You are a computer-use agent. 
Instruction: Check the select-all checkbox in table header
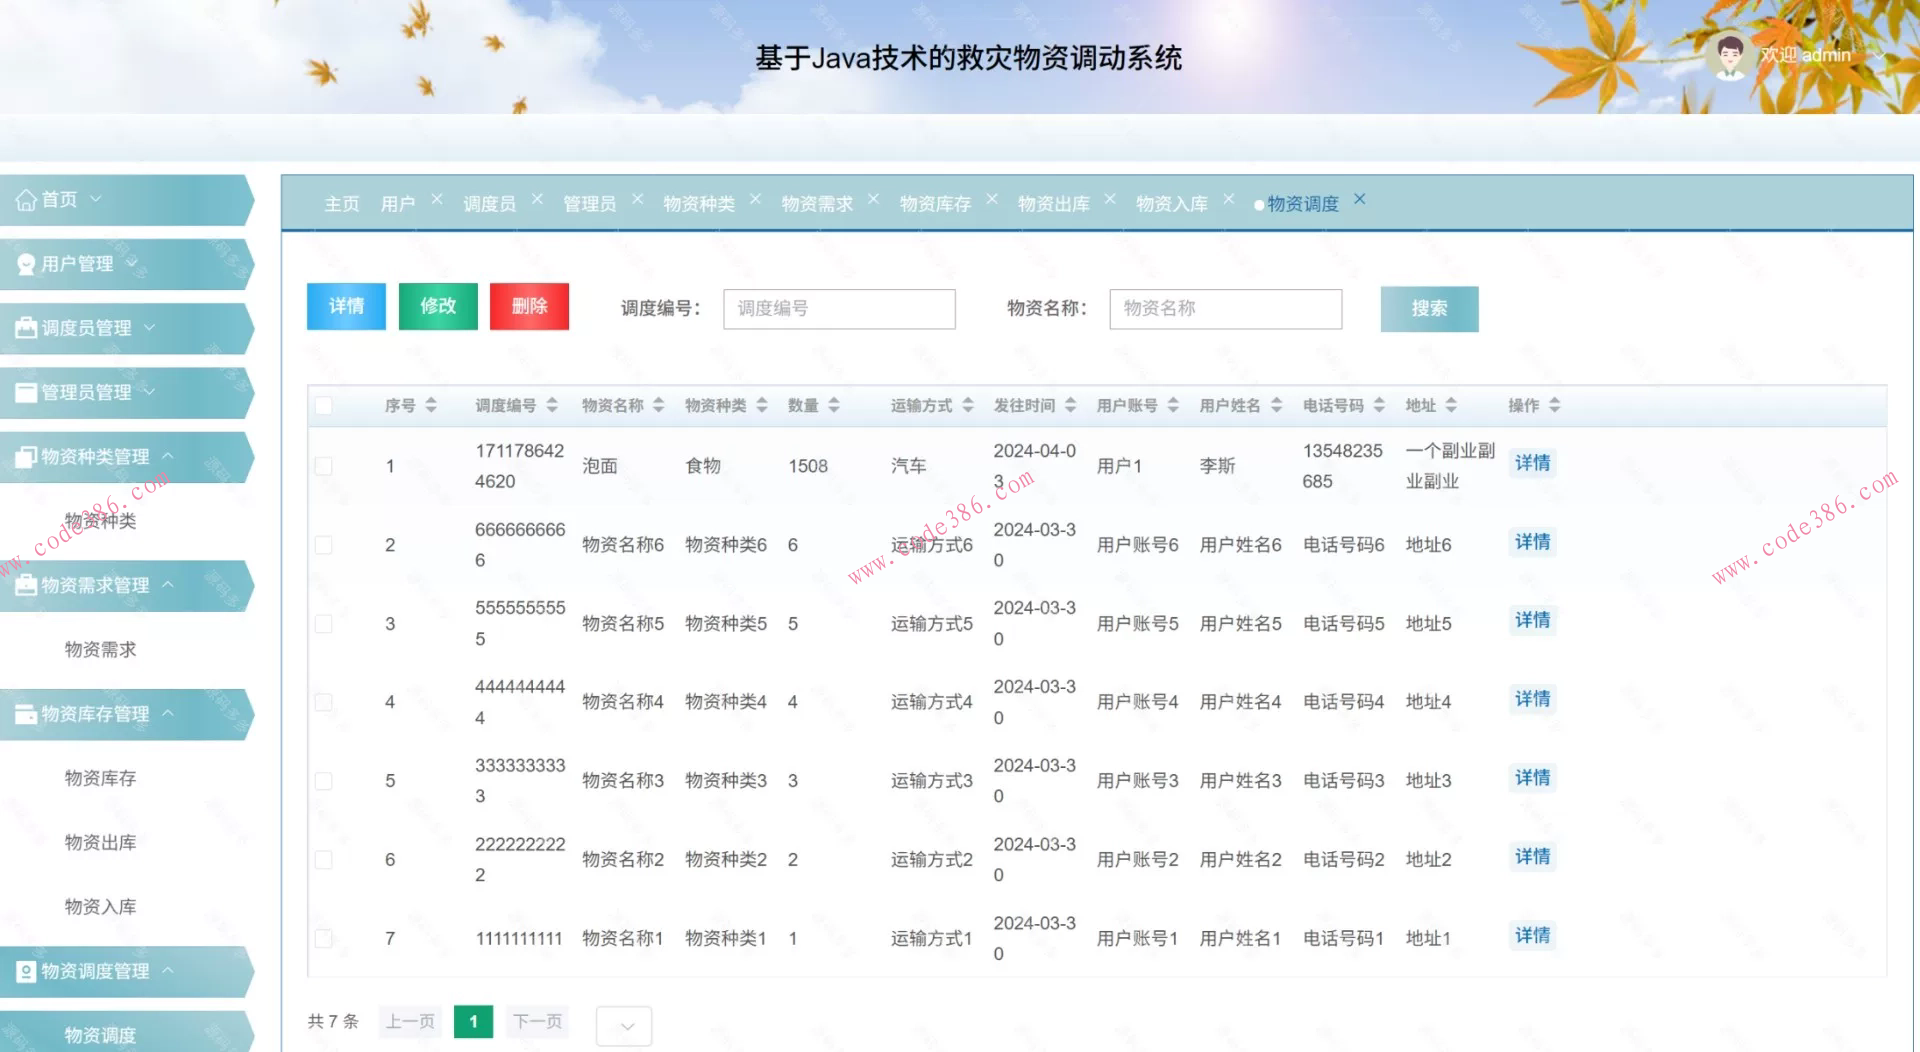[323, 405]
